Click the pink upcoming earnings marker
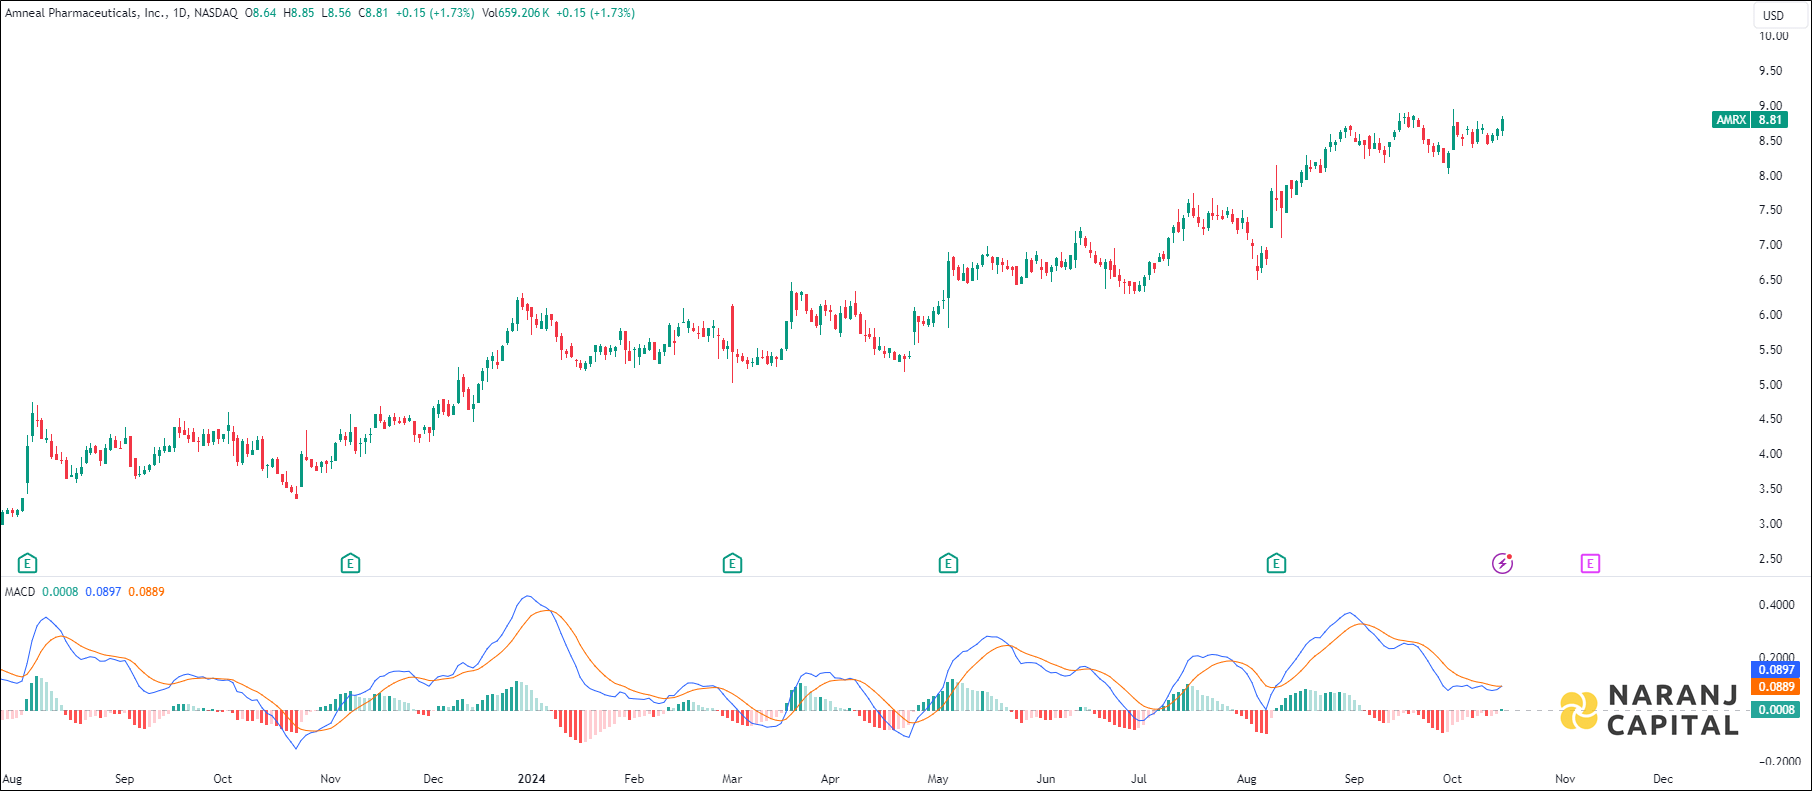 [1590, 563]
